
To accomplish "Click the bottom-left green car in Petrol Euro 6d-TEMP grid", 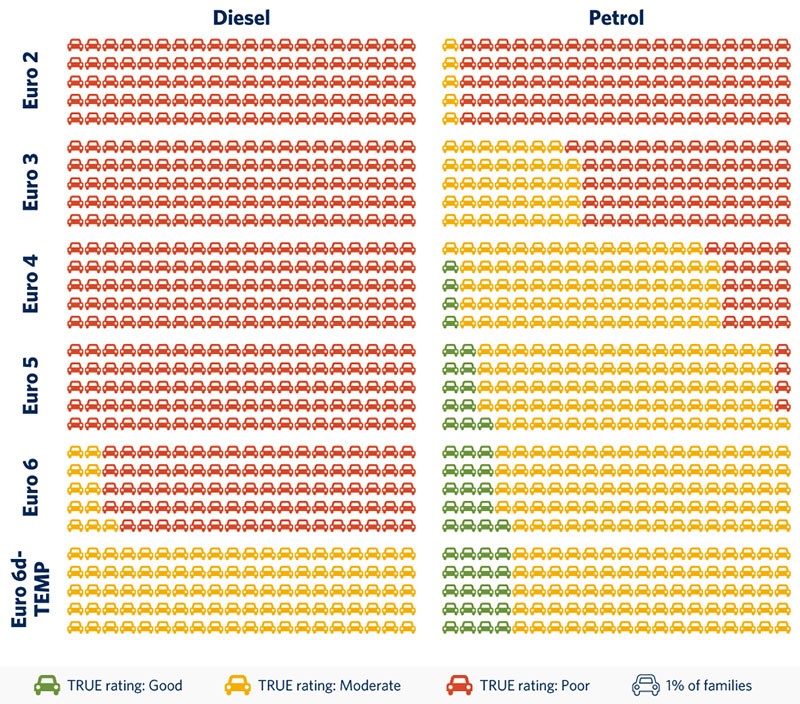I will point(451,626).
